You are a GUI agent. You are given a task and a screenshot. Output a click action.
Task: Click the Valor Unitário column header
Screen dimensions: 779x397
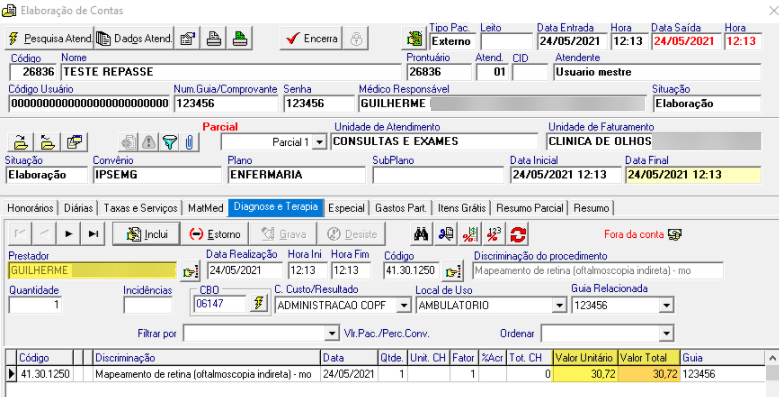point(585,358)
